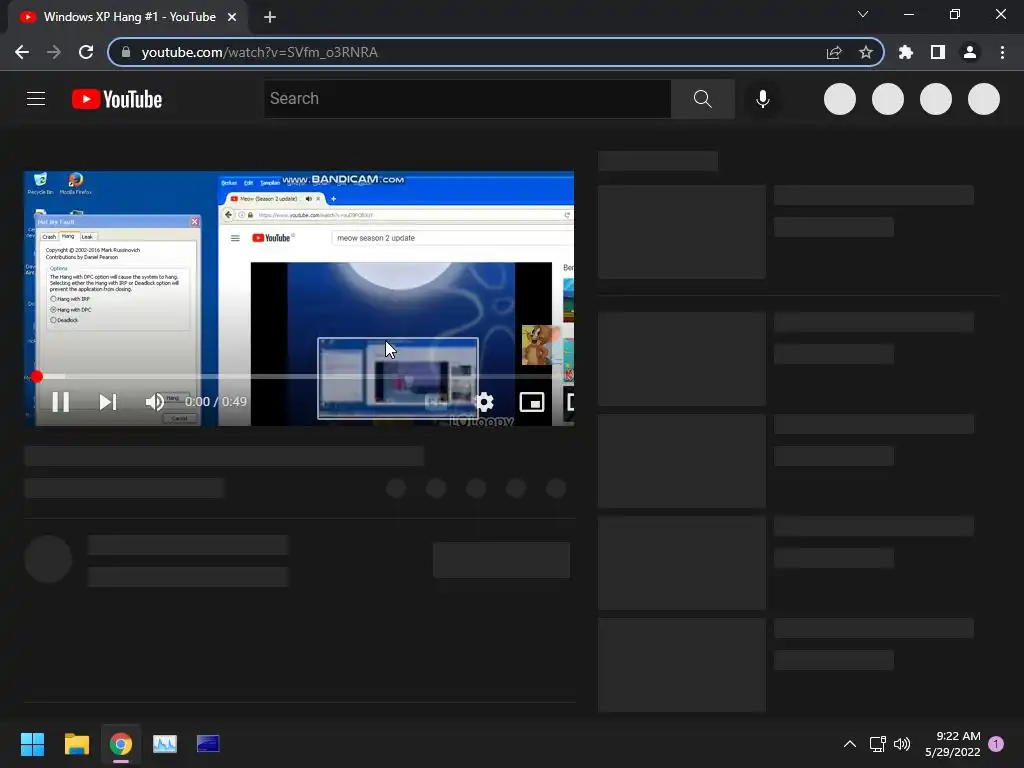Screen dimensions: 1024x768
Task: Open the blue window taskbar app
Action: (x=208, y=744)
